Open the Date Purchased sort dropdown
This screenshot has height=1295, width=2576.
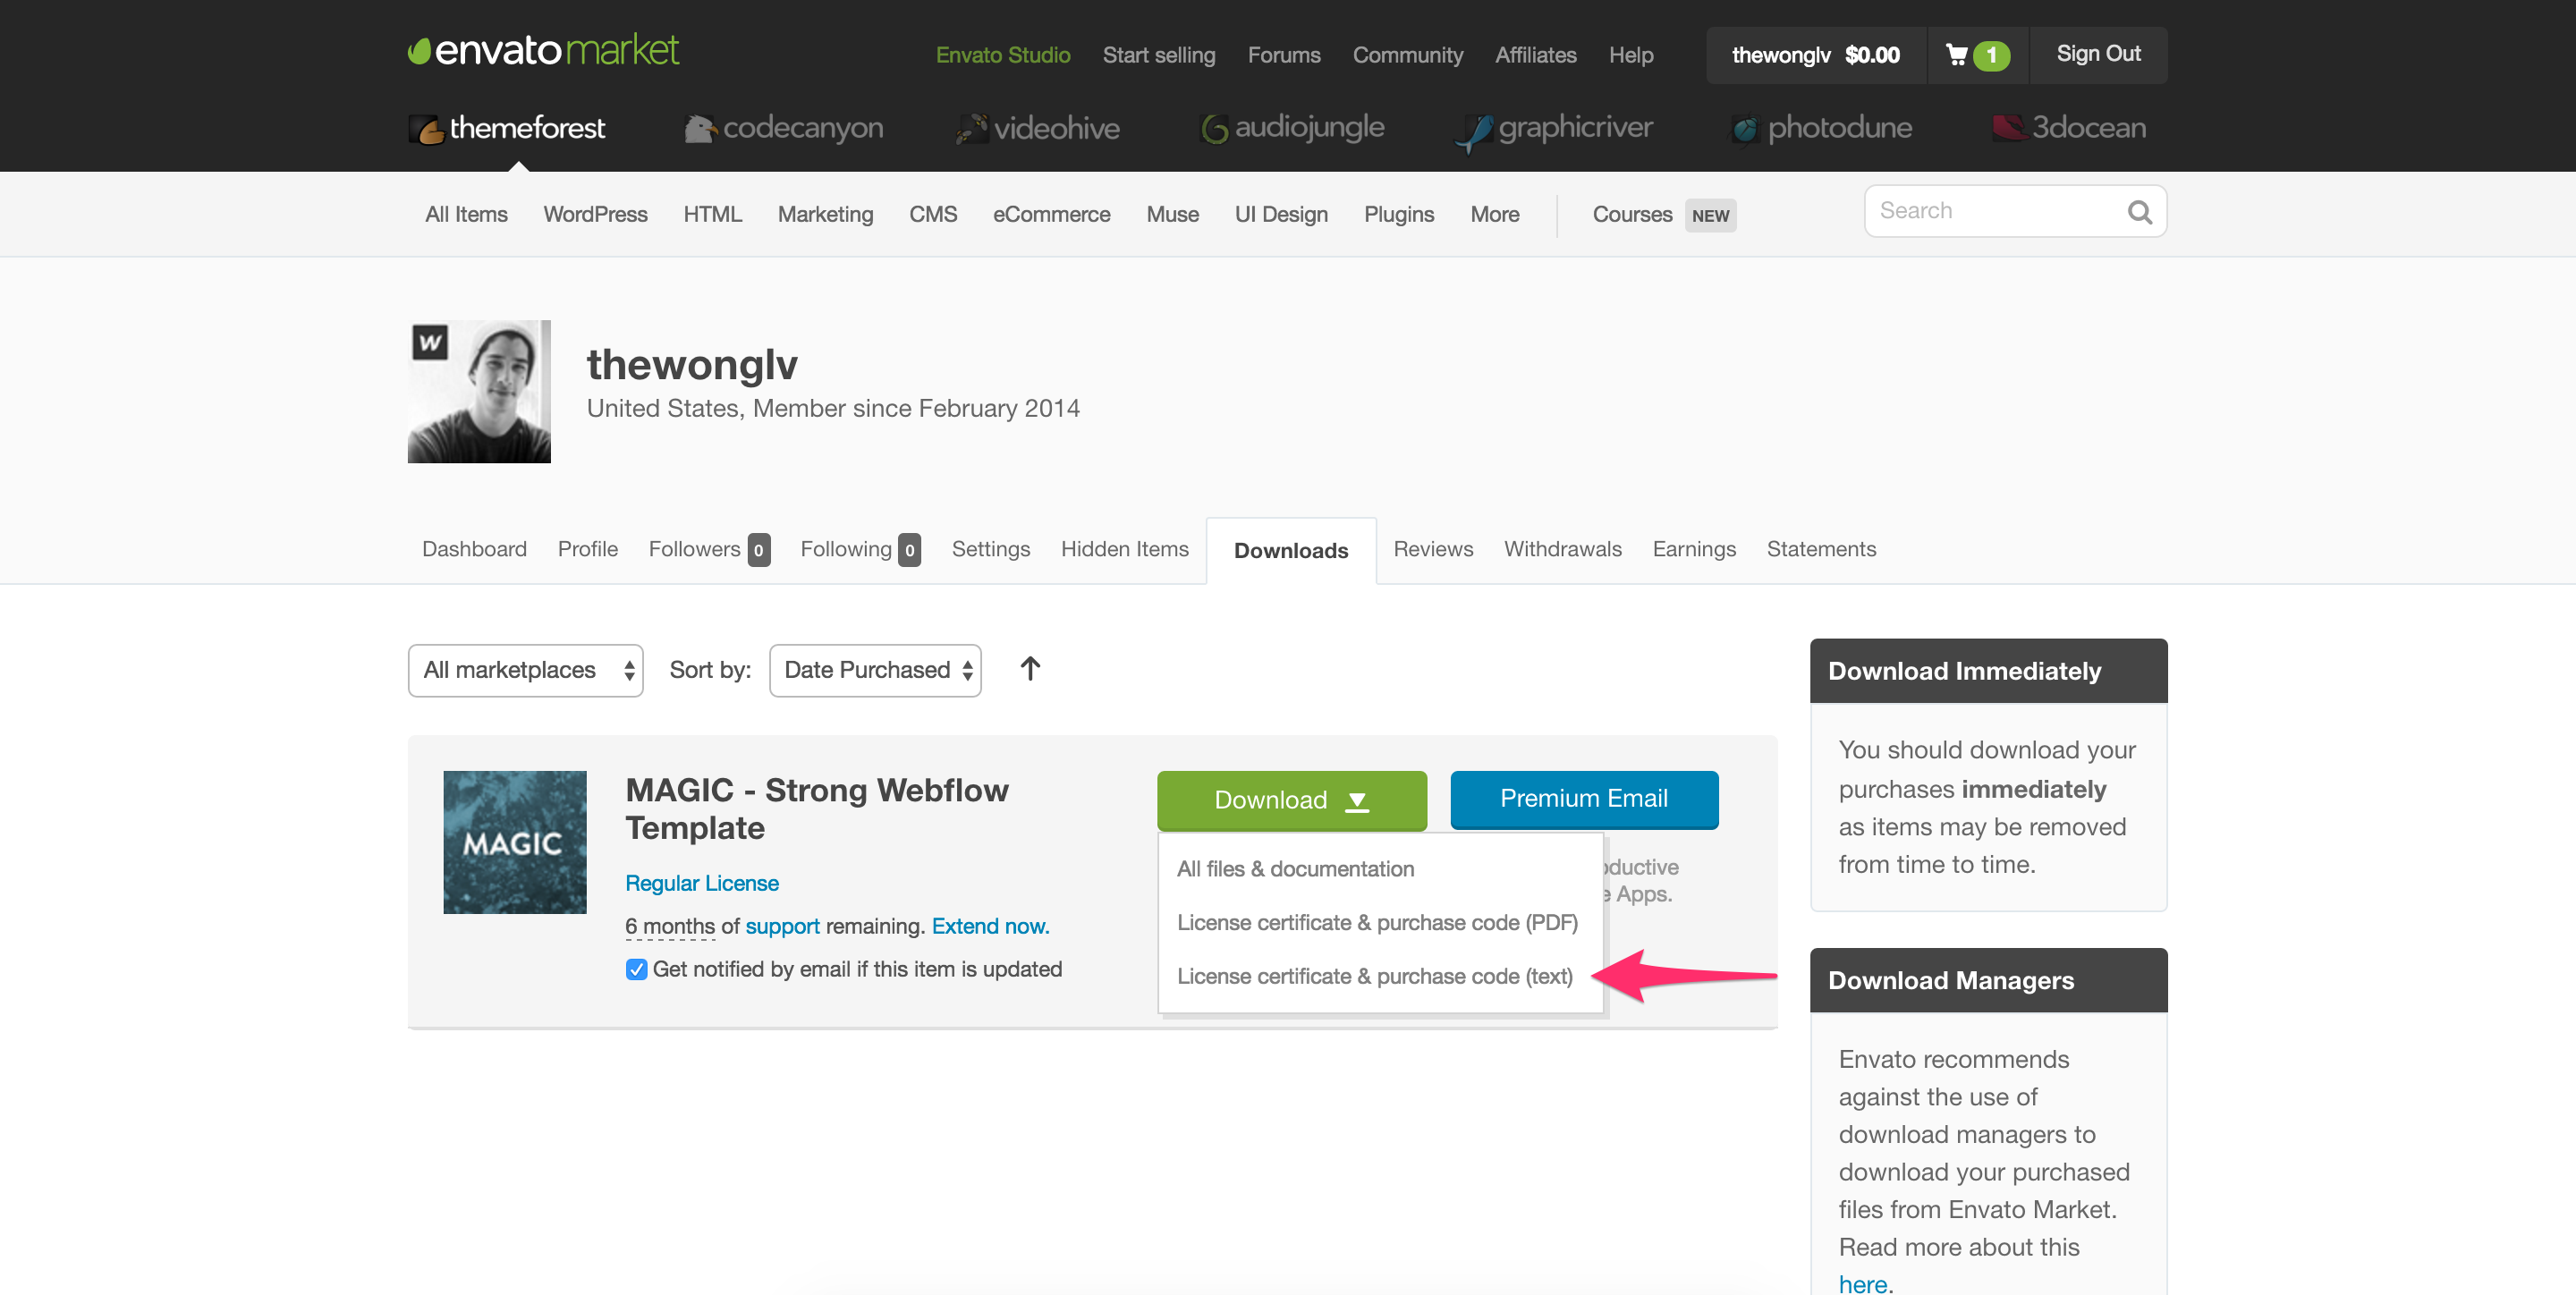pyautogui.click(x=875, y=670)
